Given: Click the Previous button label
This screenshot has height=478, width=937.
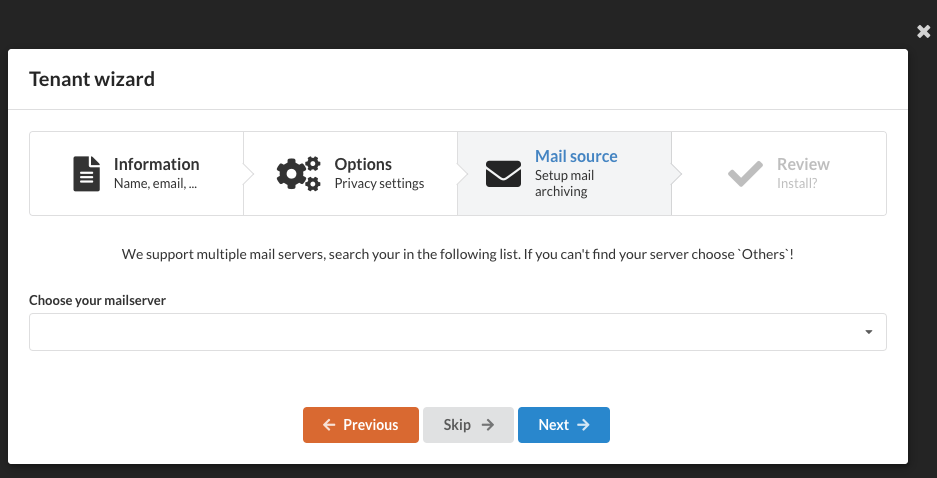Looking at the screenshot, I should coord(370,425).
